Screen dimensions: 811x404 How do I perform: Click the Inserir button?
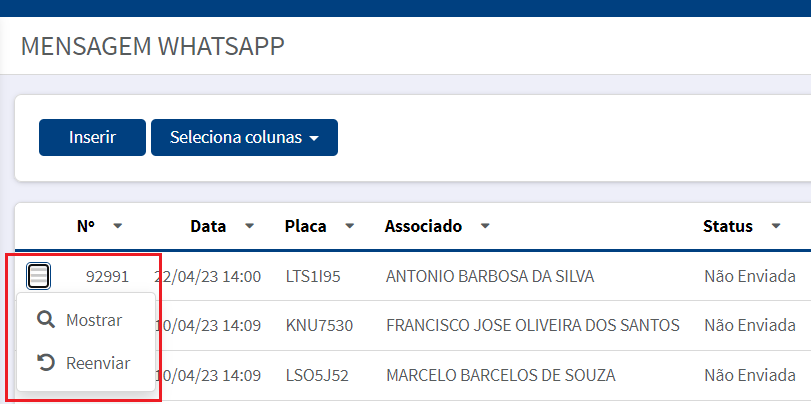pos(92,138)
